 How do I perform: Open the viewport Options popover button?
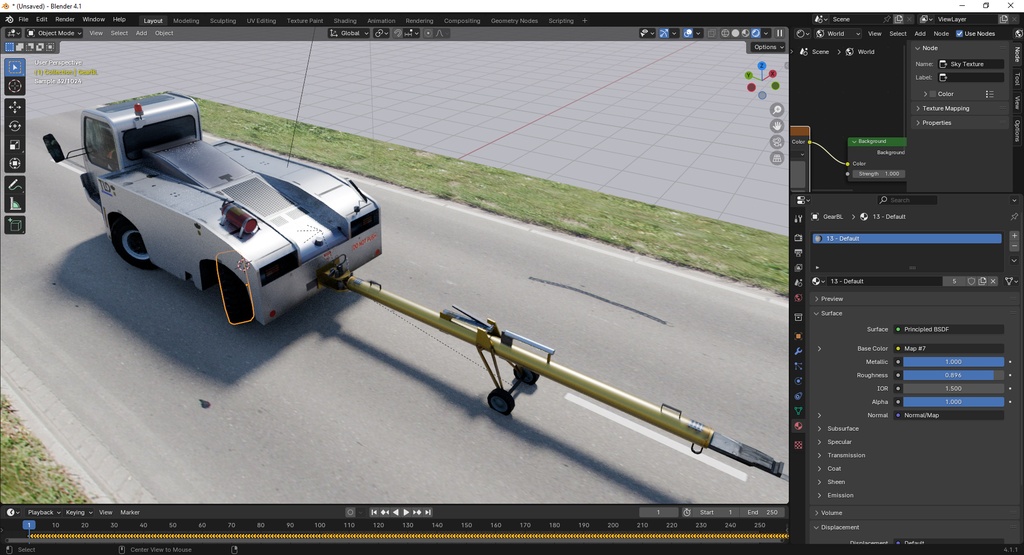[x=767, y=47]
